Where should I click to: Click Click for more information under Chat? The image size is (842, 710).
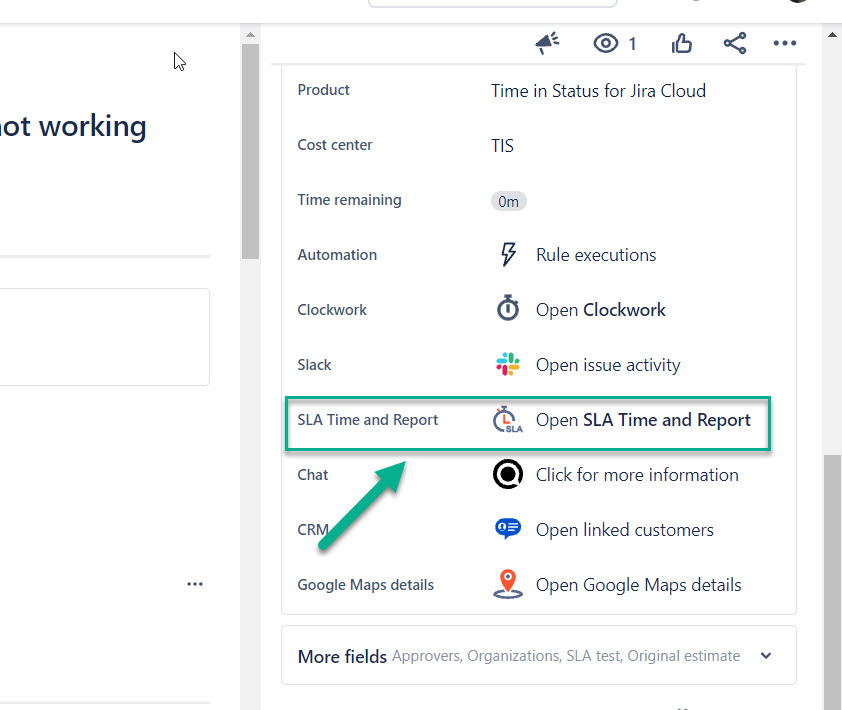(x=637, y=474)
